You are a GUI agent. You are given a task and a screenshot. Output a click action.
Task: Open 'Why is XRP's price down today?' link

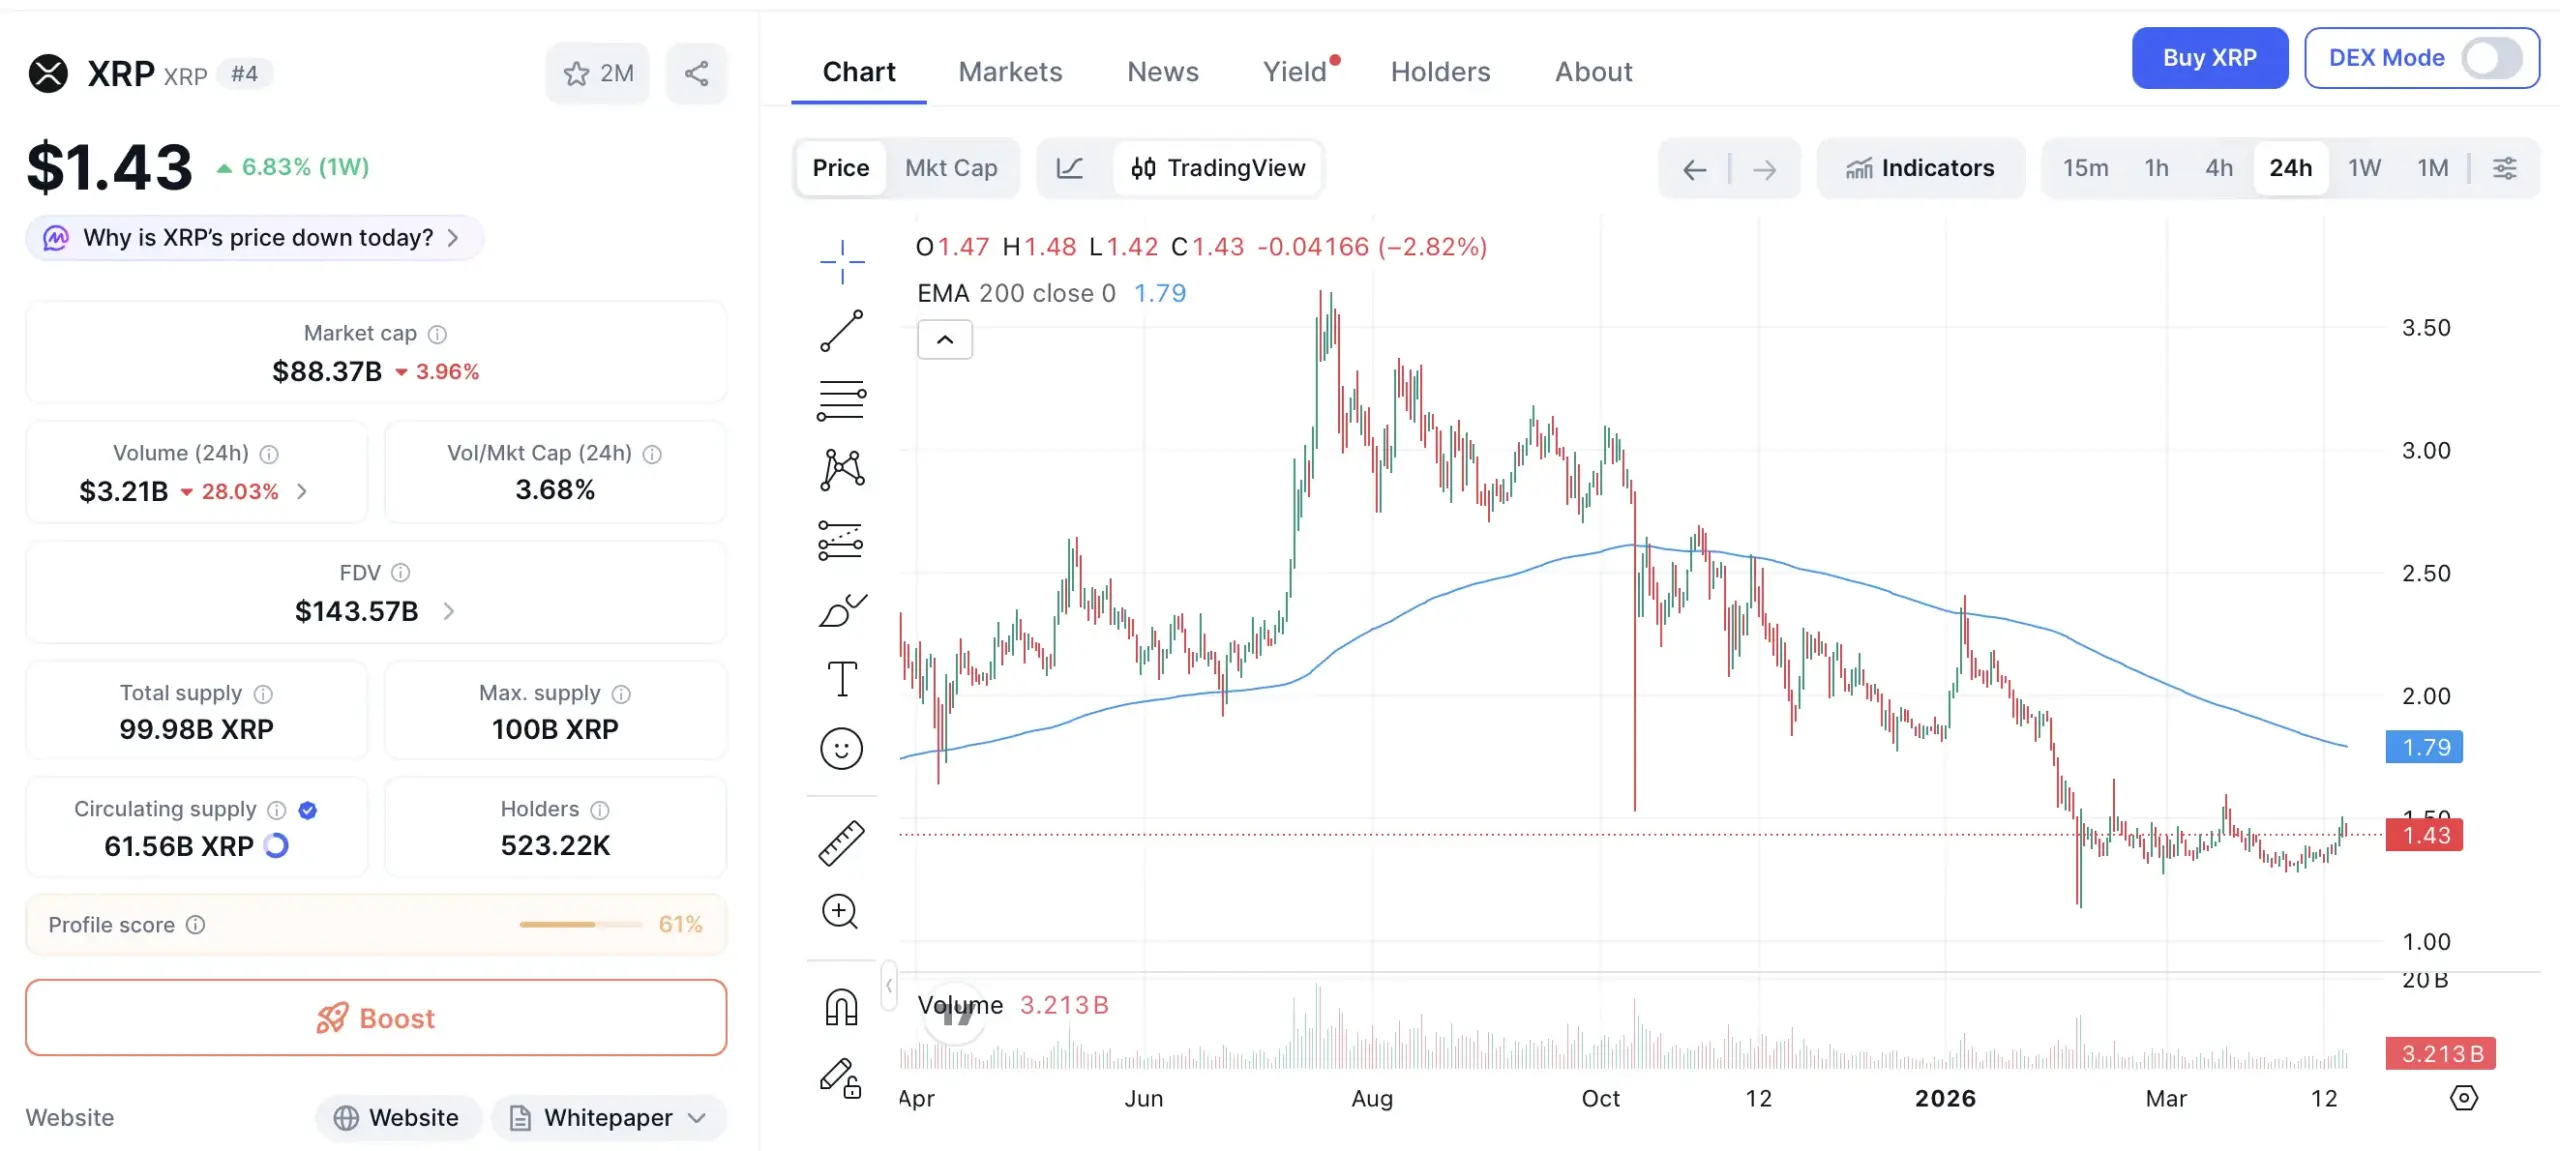(x=253, y=237)
